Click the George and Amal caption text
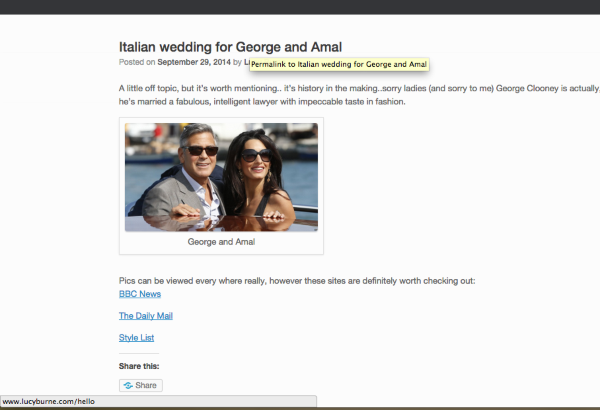Image resolution: width=600 pixels, height=410 pixels. (221, 242)
